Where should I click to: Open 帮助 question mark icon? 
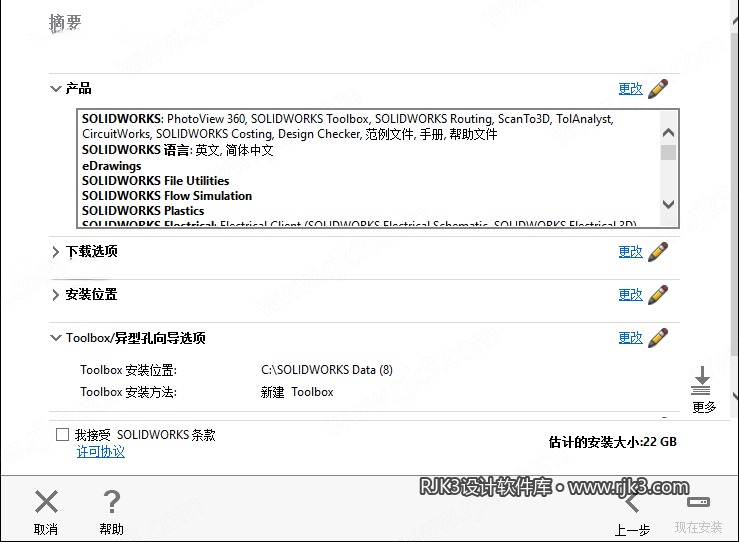tap(112, 501)
